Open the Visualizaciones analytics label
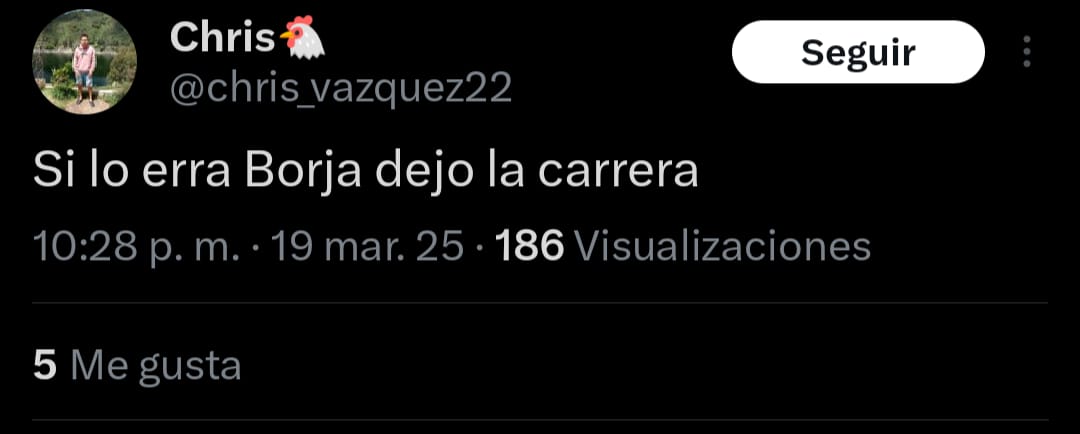This screenshot has width=1080, height=434. (x=722, y=246)
